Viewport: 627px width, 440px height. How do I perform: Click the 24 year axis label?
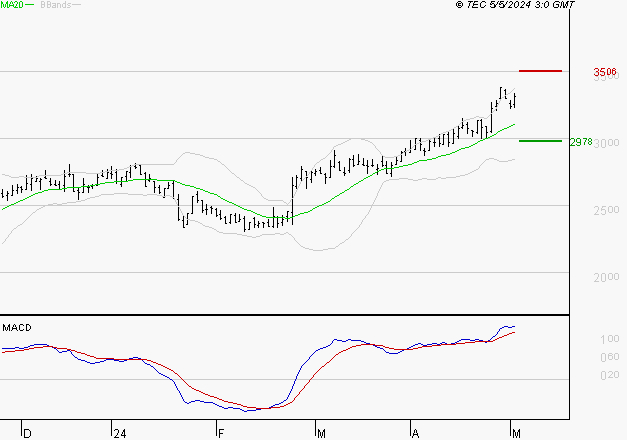120,434
